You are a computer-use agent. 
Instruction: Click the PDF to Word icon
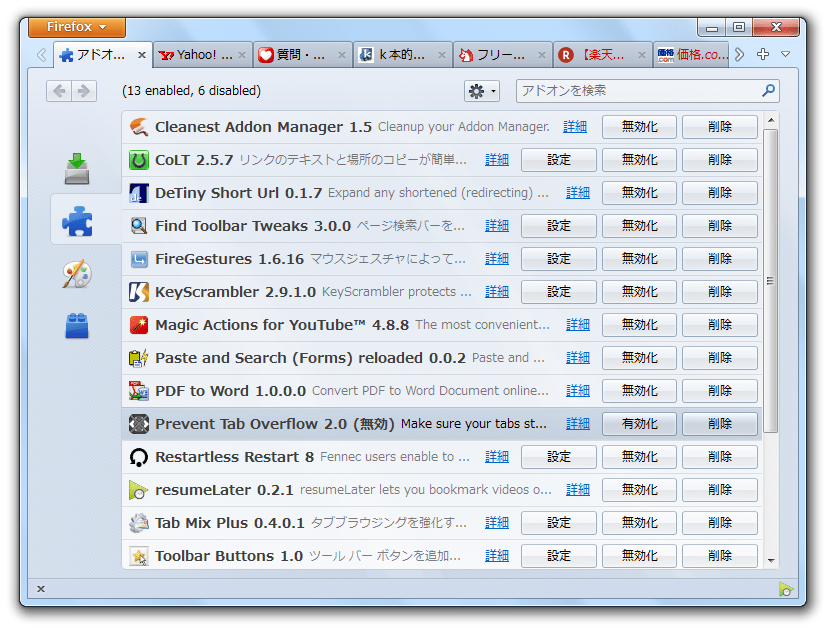pos(139,391)
